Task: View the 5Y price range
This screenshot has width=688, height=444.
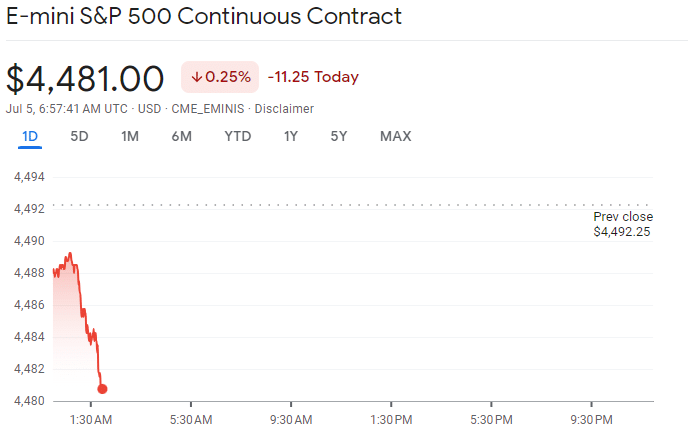Action: point(339,136)
